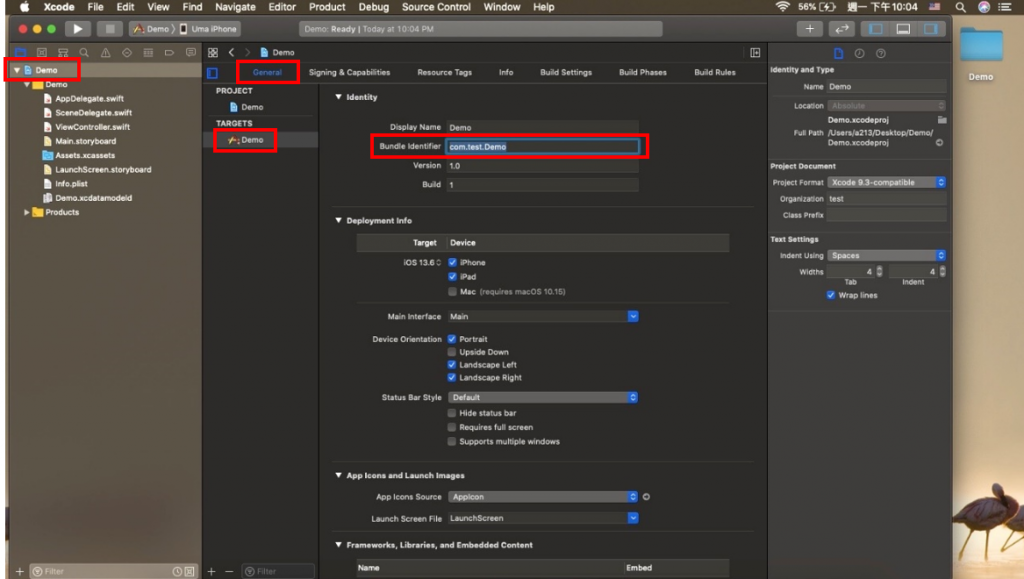Toggle Wrap lines checkbox
The image size is (1024, 579).
click(831, 295)
